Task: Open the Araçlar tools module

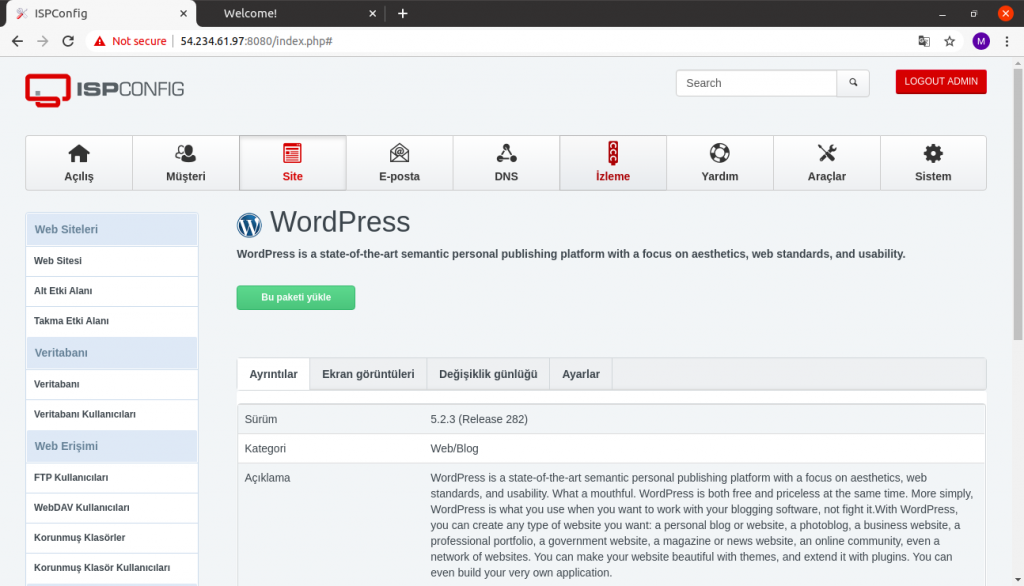Action: [827, 163]
